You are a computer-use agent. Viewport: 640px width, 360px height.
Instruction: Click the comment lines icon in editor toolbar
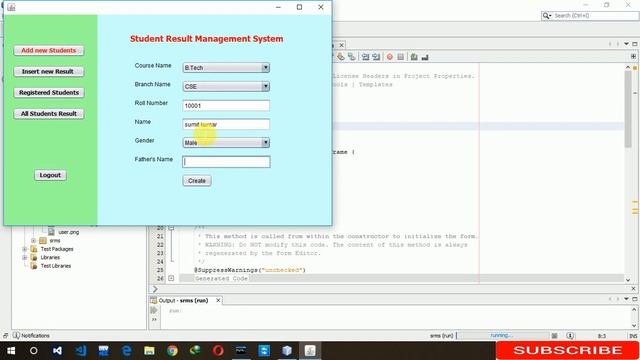click(414, 57)
